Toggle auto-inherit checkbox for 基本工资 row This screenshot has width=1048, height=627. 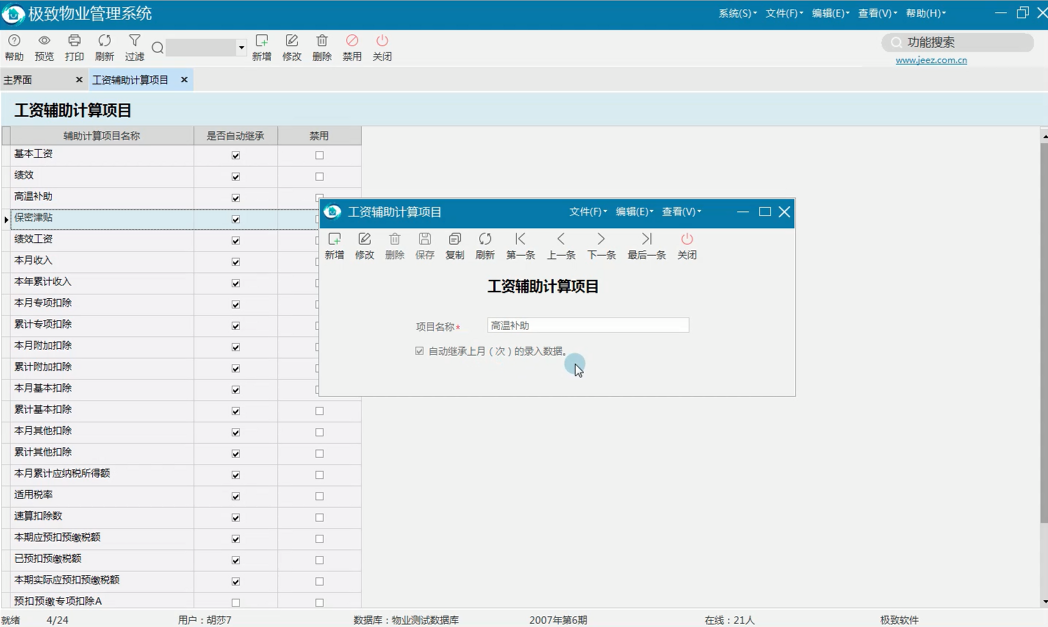pos(236,155)
